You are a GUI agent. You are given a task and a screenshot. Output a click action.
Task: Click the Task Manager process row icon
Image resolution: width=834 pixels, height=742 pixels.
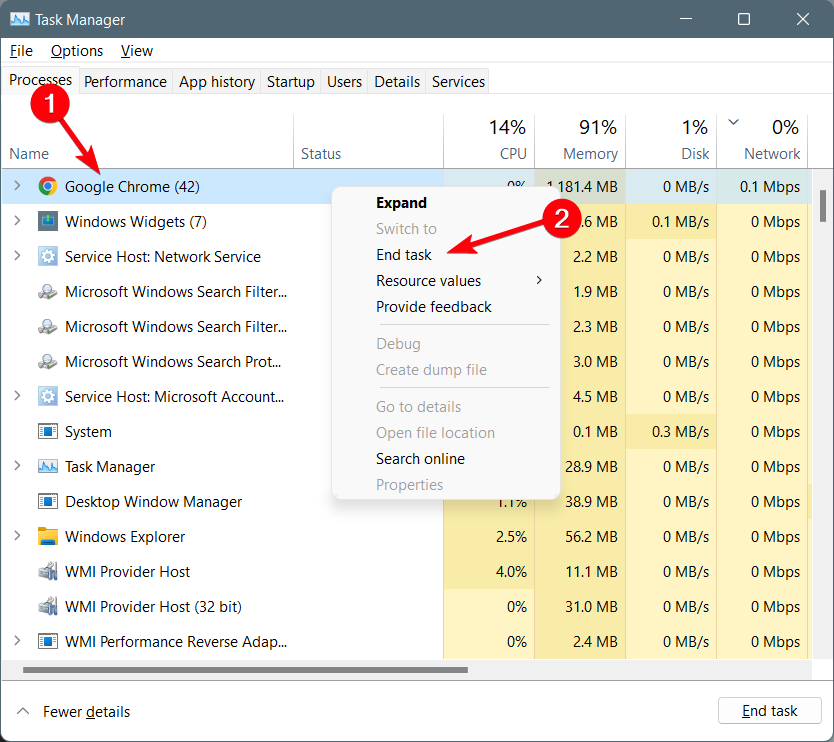48,466
